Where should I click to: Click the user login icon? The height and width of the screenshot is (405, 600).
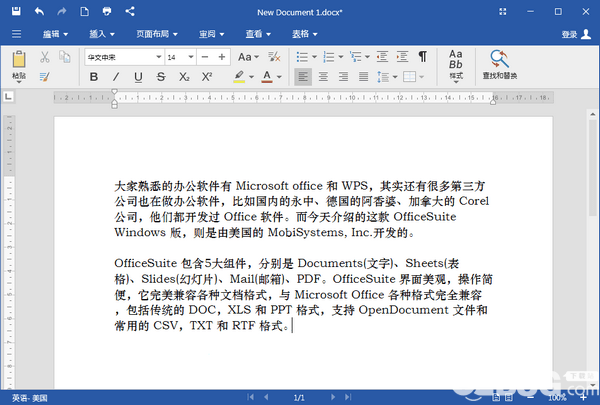click(586, 34)
